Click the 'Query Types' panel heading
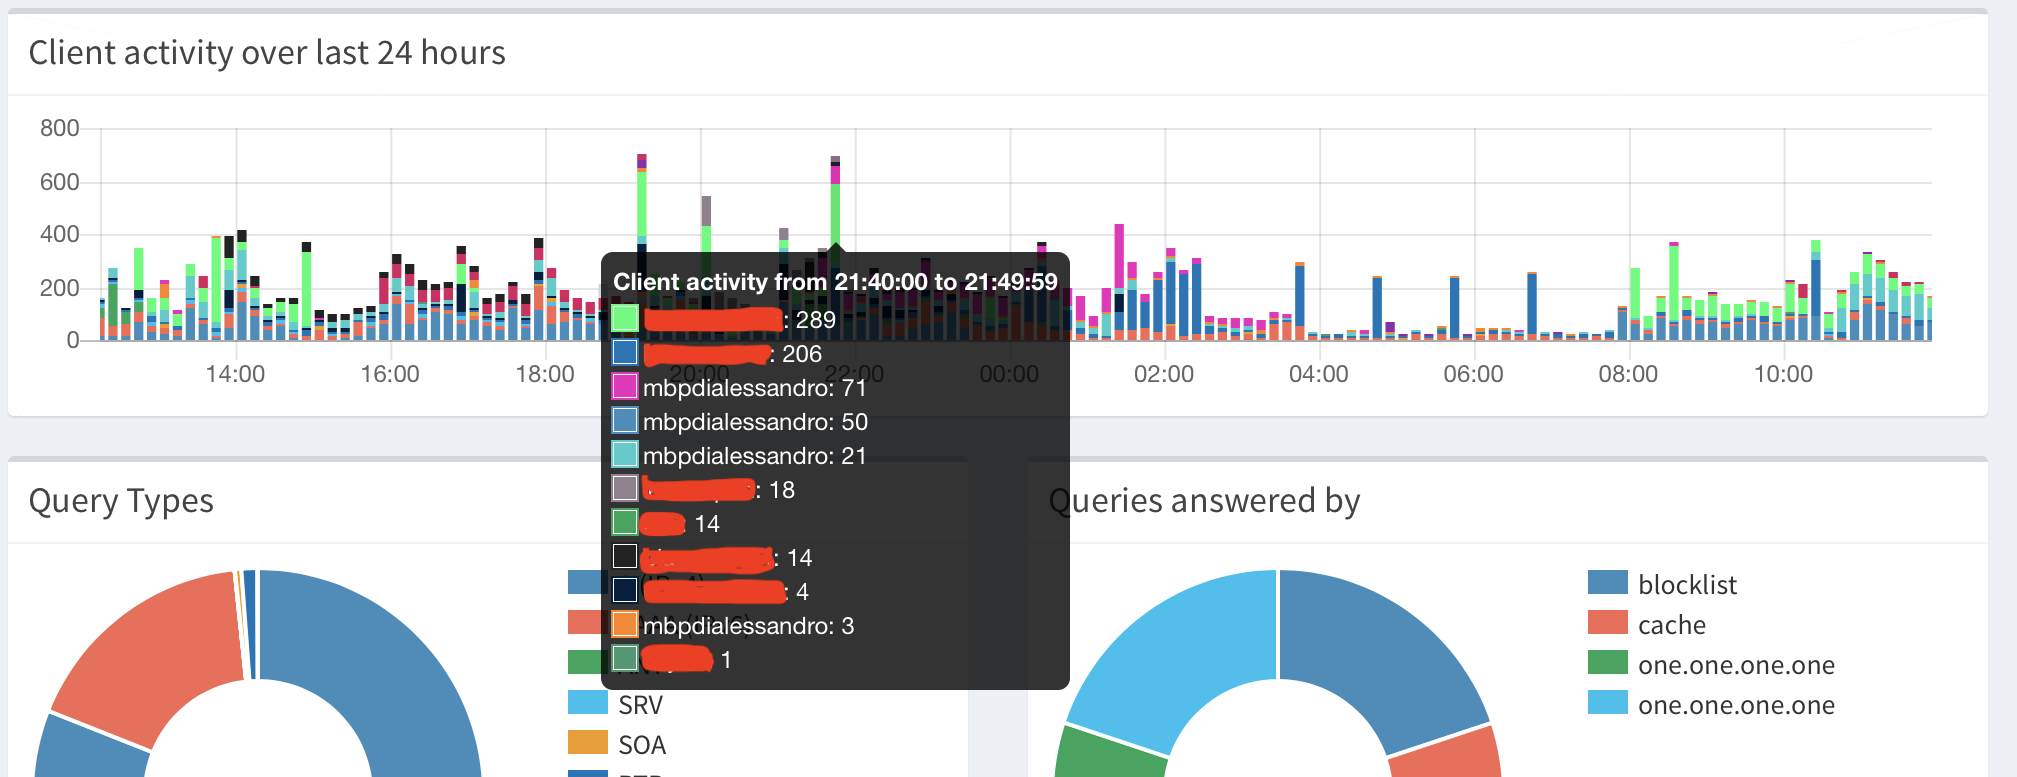 point(121,500)
